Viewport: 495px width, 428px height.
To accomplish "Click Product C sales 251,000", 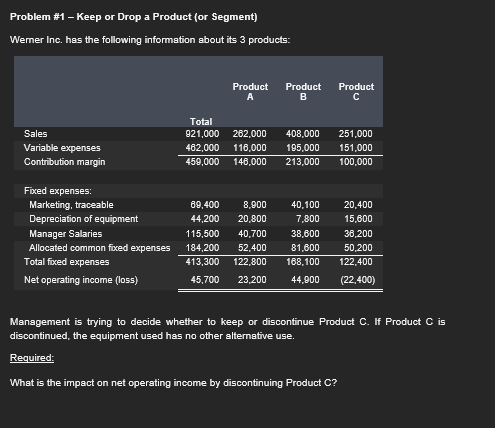I will (356, 134).
